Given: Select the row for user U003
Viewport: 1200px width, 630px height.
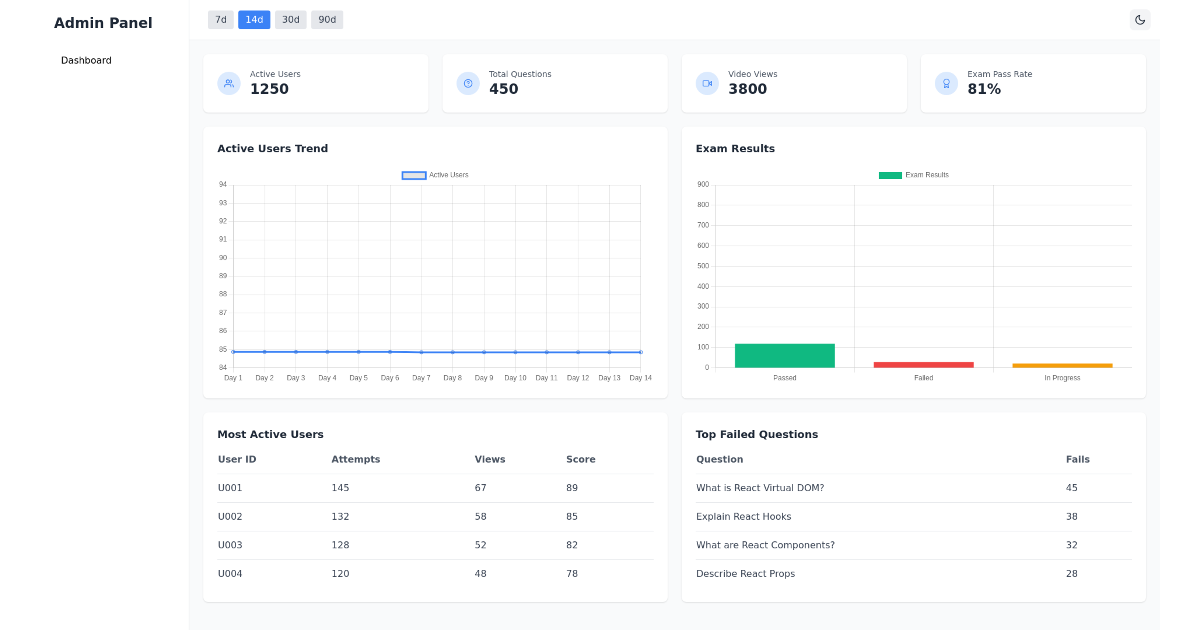Looking at the screenshot, I should (228, 545).
